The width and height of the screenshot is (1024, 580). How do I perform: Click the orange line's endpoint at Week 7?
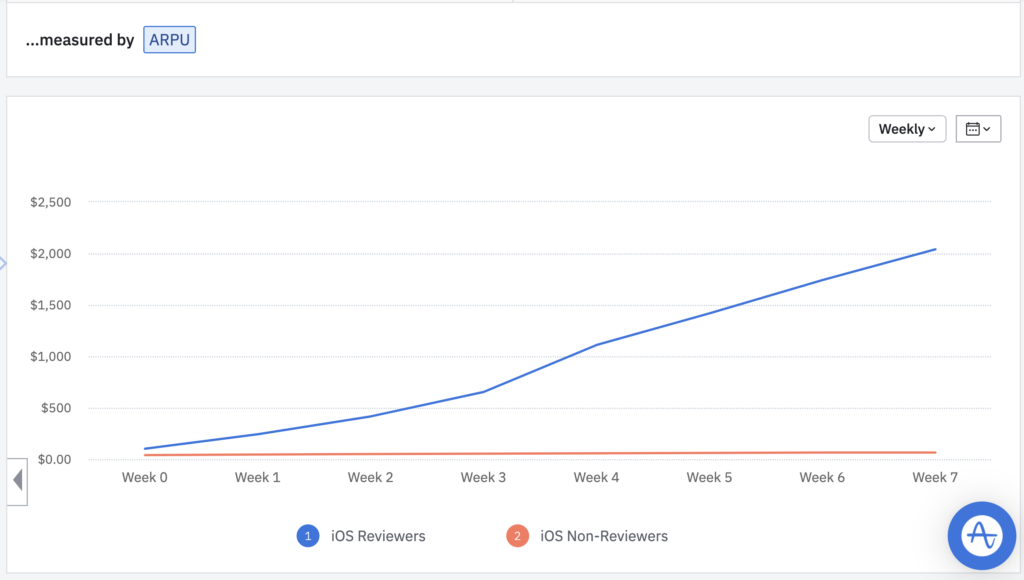click(935, 452)
